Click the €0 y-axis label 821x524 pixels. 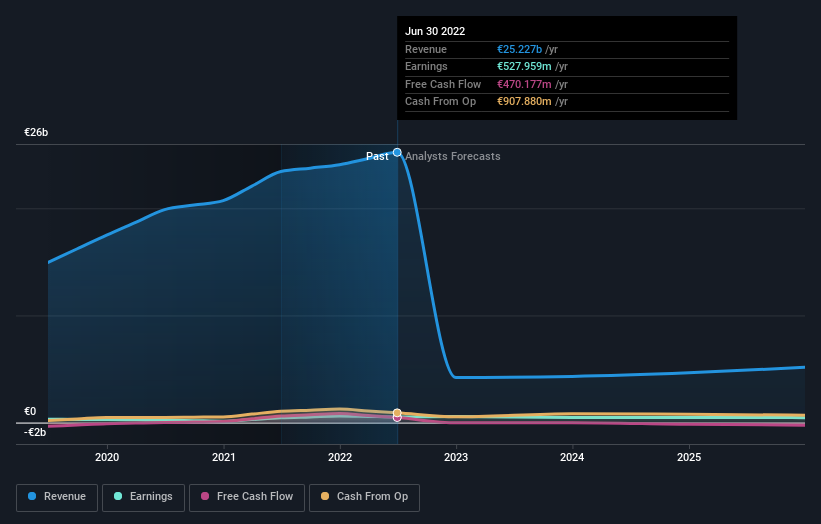[x=30, y=411]
